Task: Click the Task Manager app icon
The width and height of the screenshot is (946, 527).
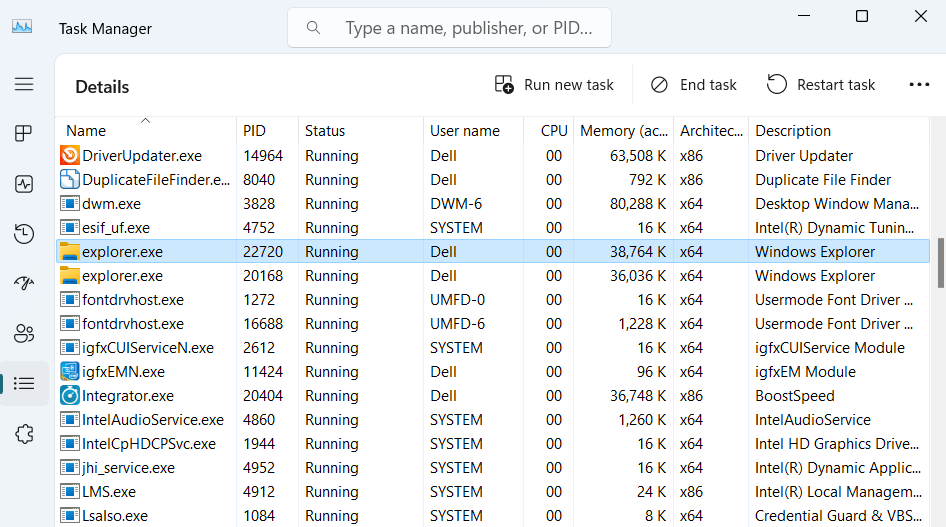Action: 22,27
